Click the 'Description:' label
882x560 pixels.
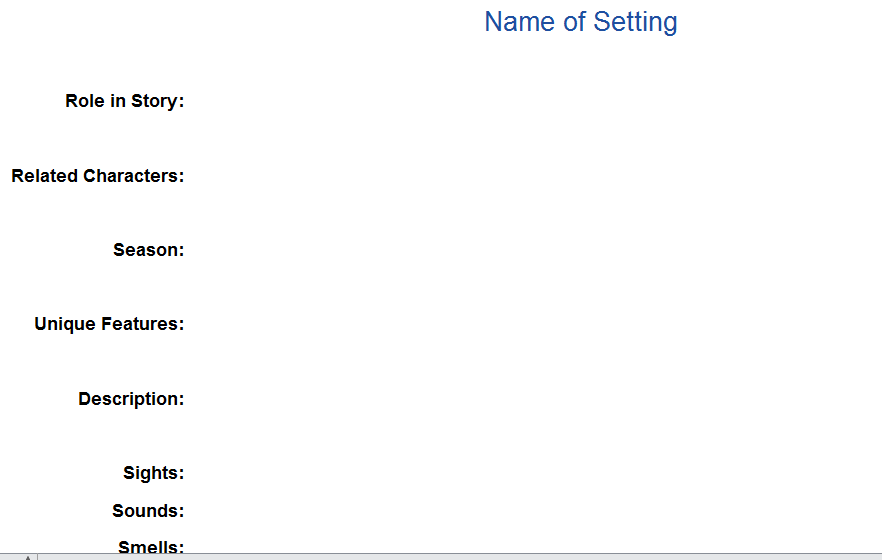(131, 399)
